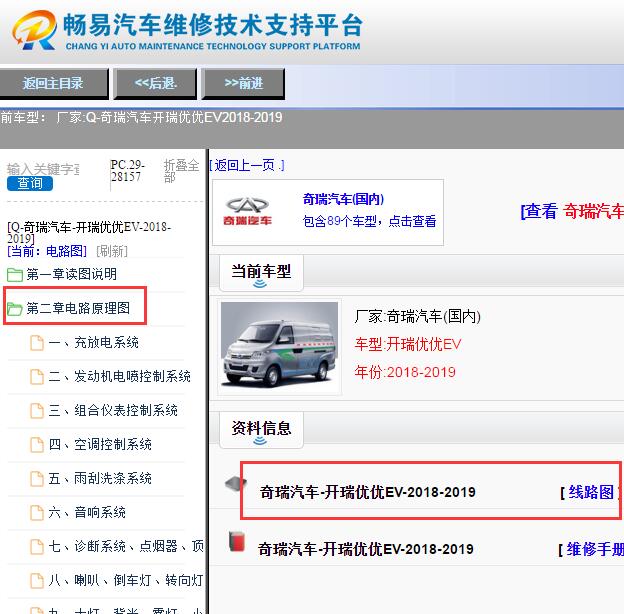Viewport: 624px width, 614px height.
Task: Click open folder icon of 第二章电路原理图
Action: (15, 308)
